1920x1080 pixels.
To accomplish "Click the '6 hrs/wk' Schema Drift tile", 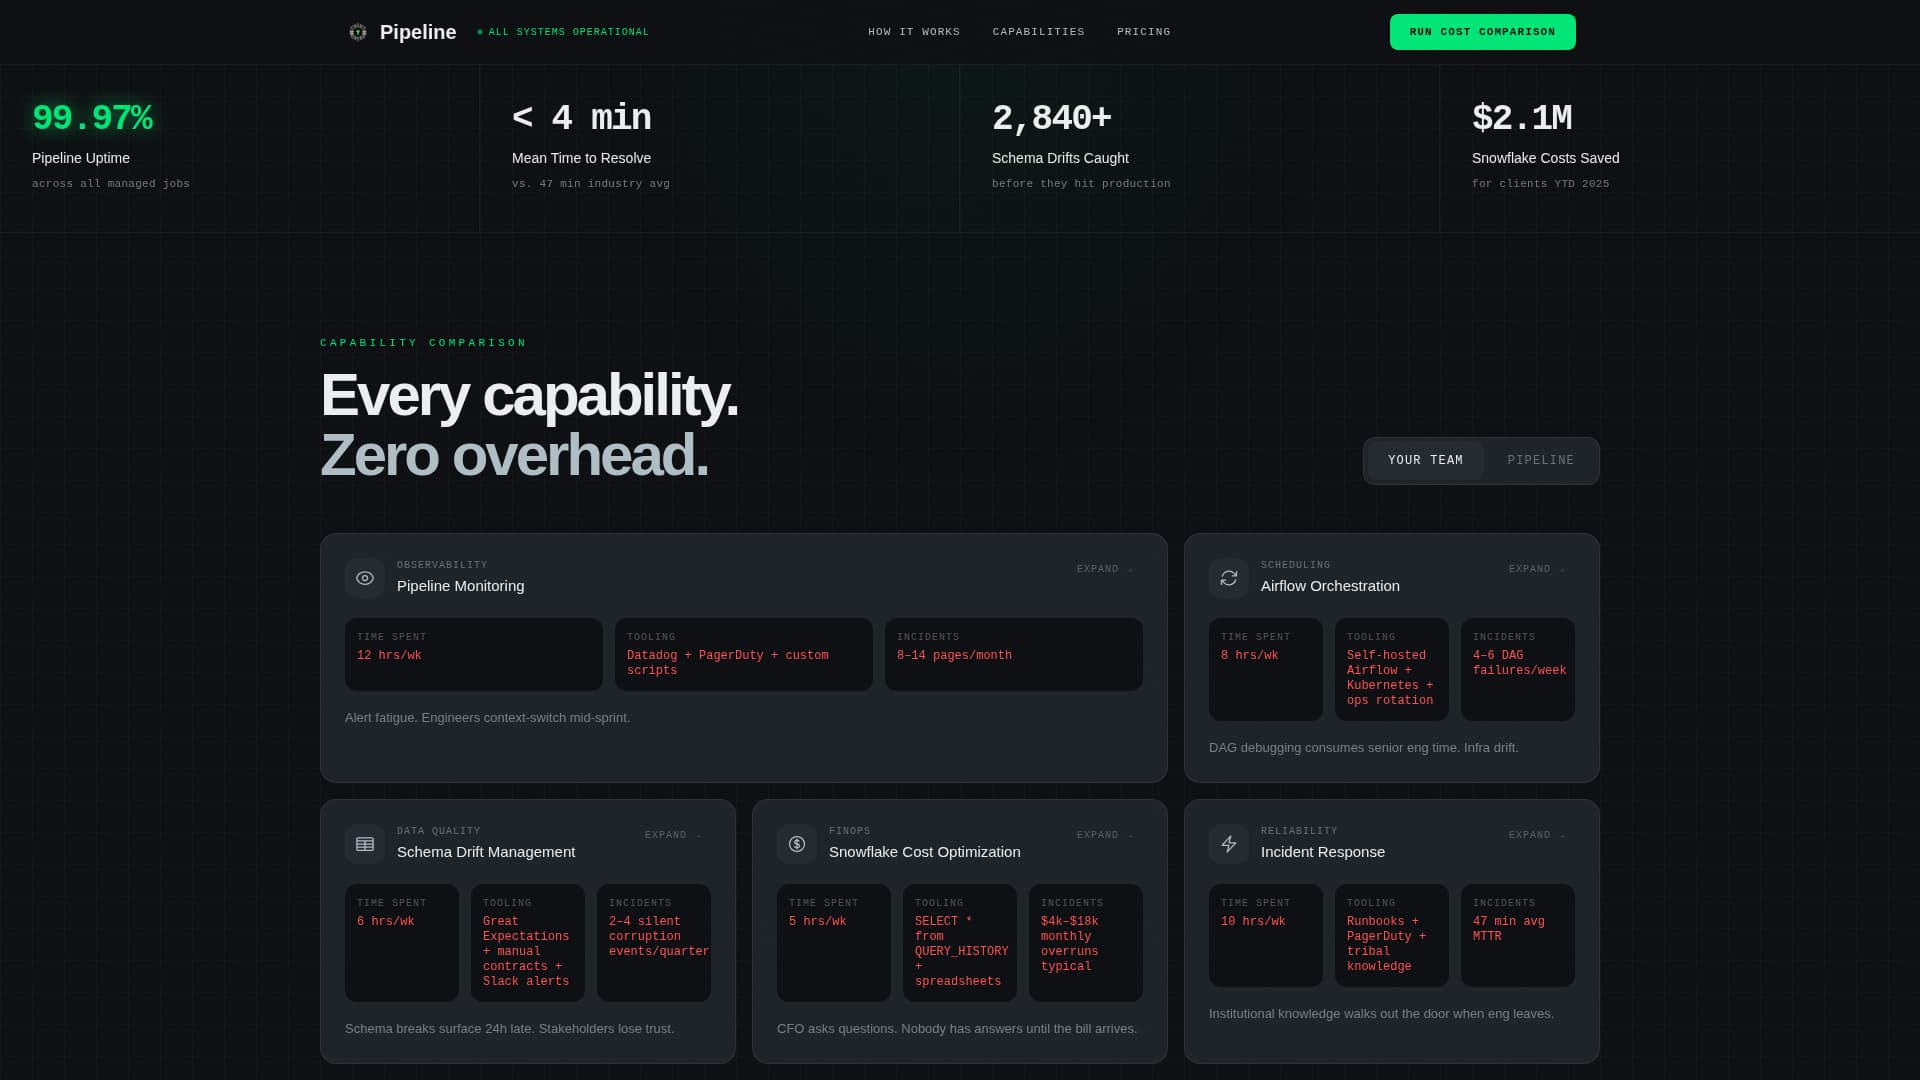I will tap(402, 943).
